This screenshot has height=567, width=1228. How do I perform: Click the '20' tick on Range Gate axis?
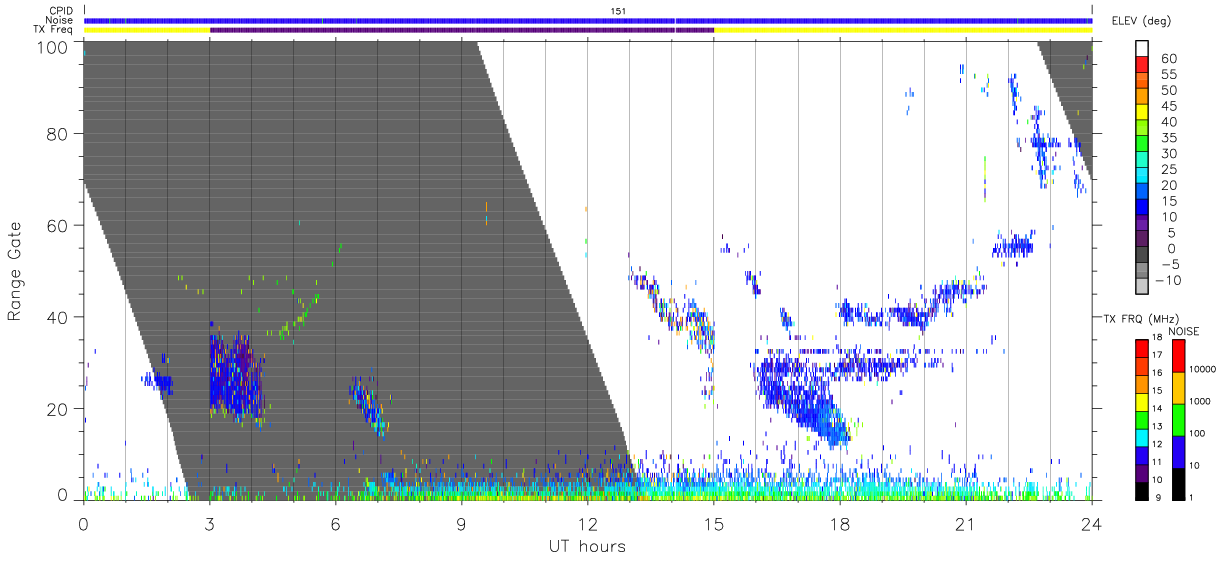click(57, 409)
